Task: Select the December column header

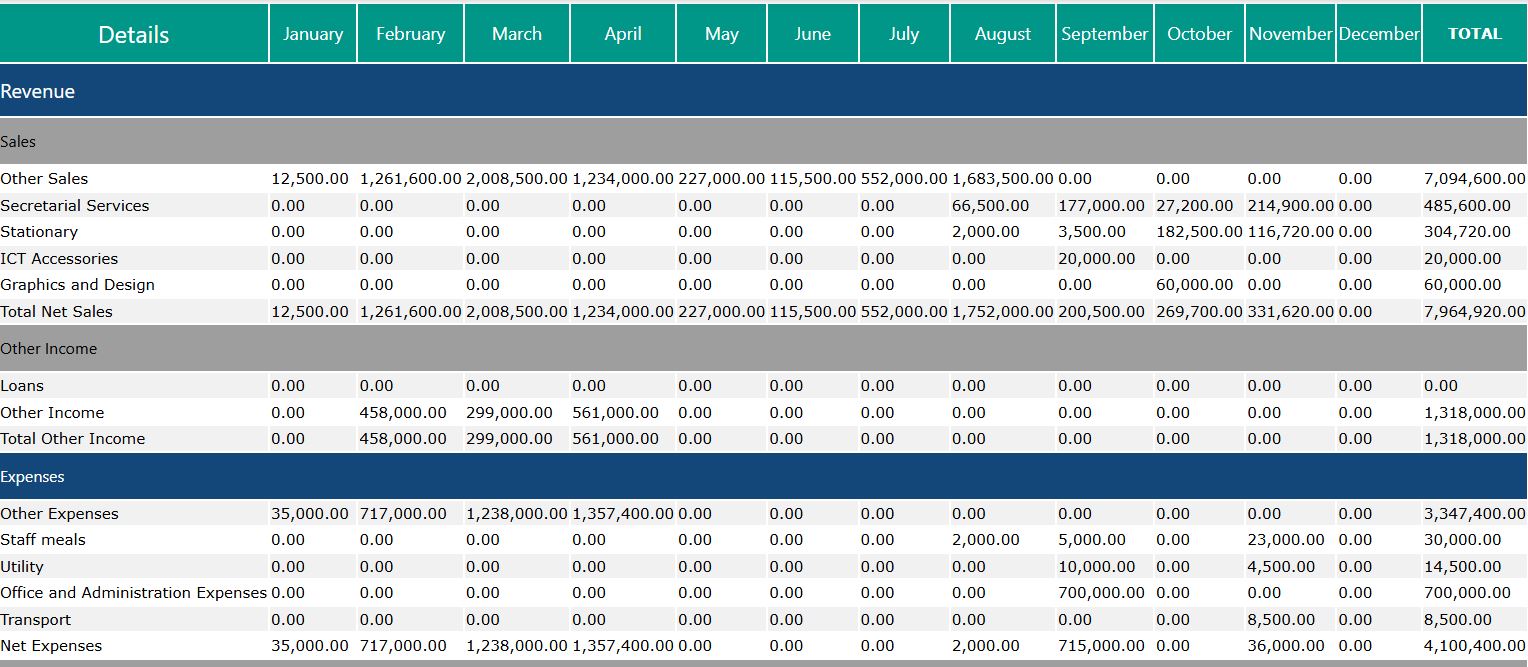Action: pos(1378,33)
